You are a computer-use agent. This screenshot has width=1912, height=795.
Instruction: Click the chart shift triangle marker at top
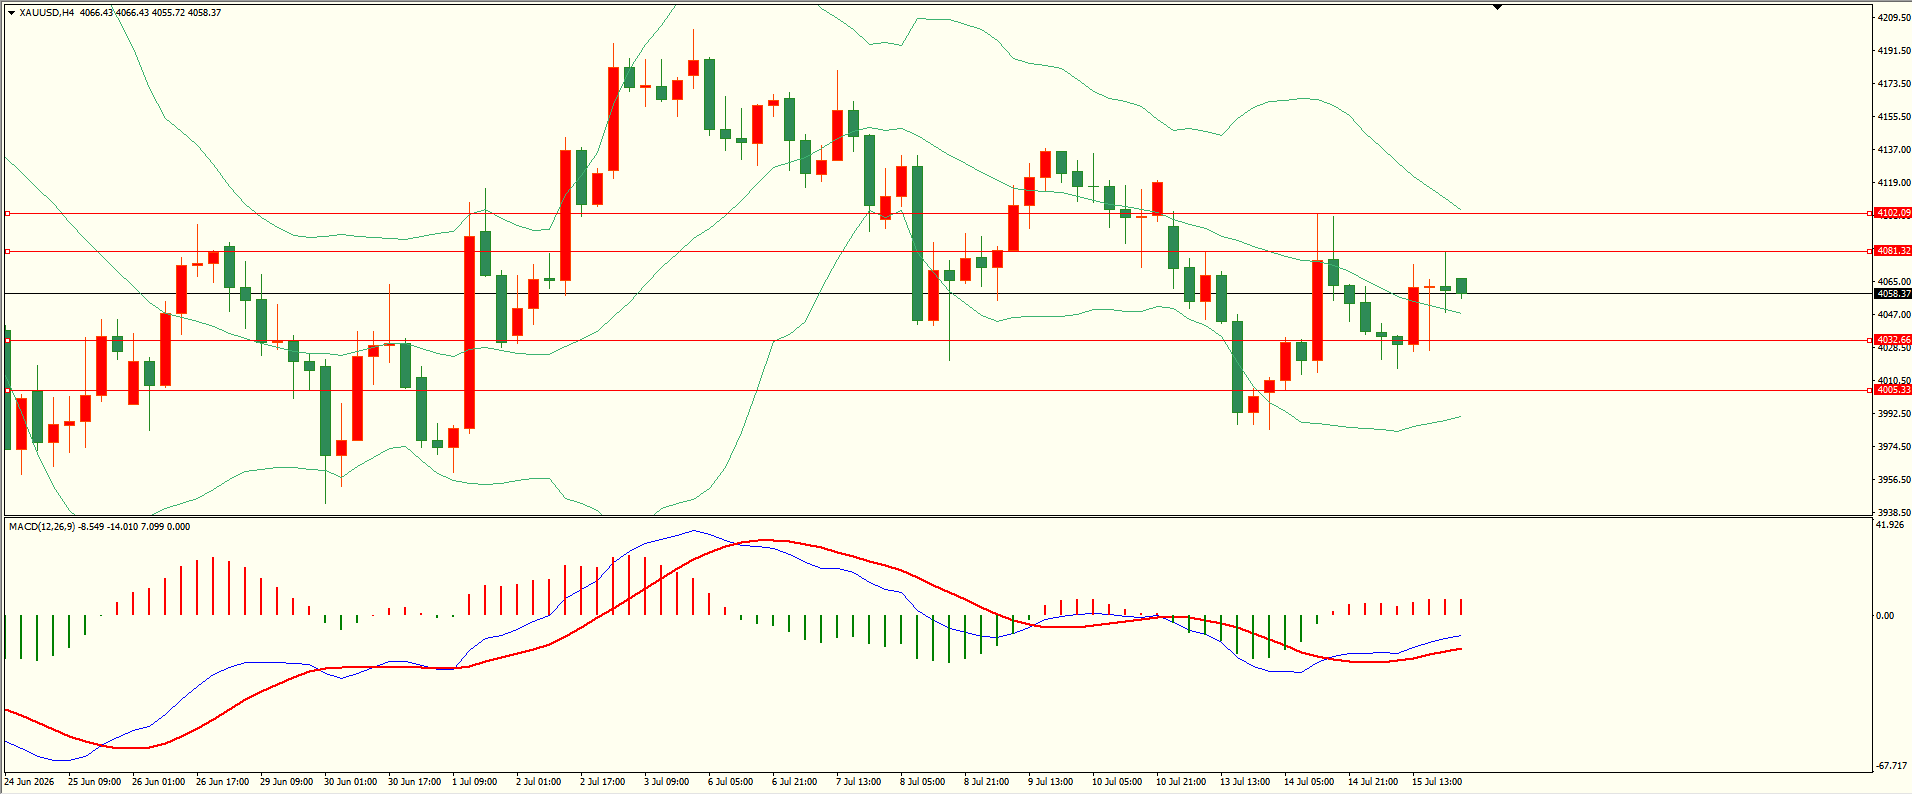click(x=1497, y=7)
